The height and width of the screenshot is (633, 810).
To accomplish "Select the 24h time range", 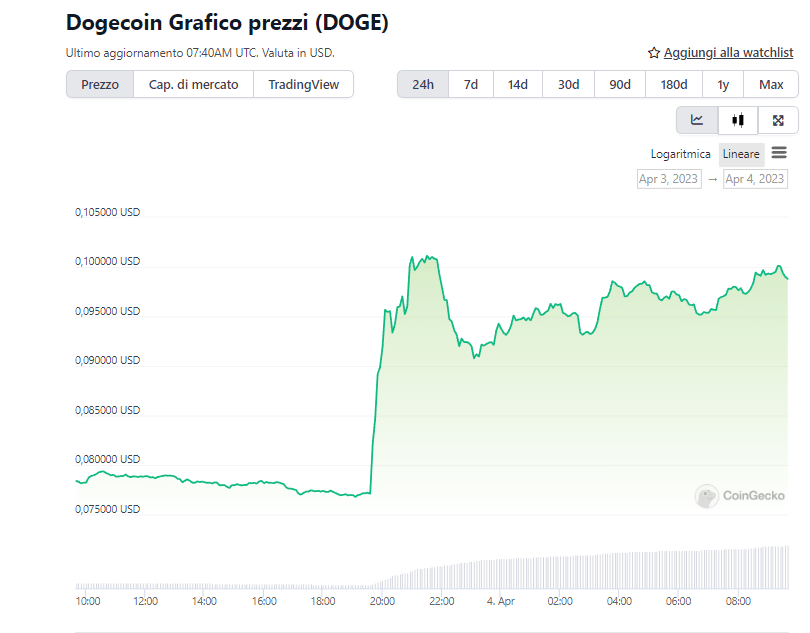I will tap(423, 84).
